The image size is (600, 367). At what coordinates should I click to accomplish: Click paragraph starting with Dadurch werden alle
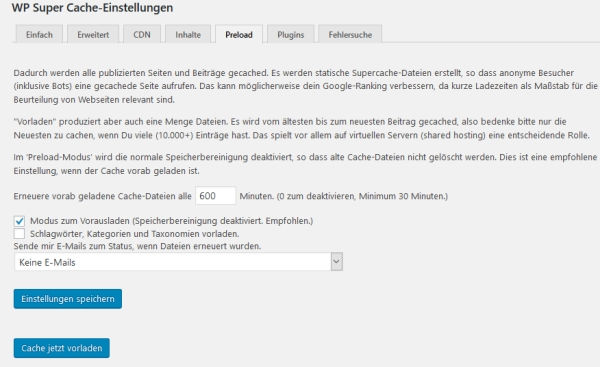click(305, 86)
